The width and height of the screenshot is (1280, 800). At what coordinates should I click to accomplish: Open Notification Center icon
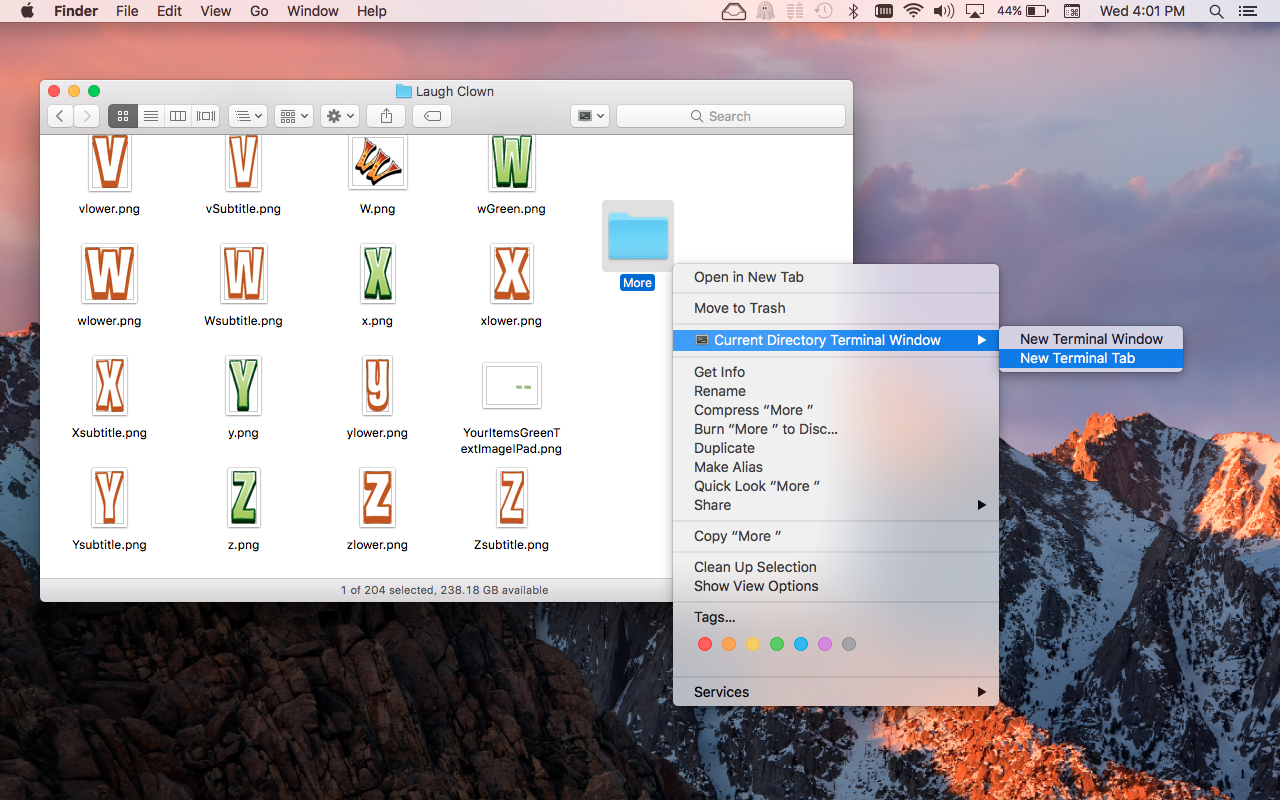(x=1247, y=11)
